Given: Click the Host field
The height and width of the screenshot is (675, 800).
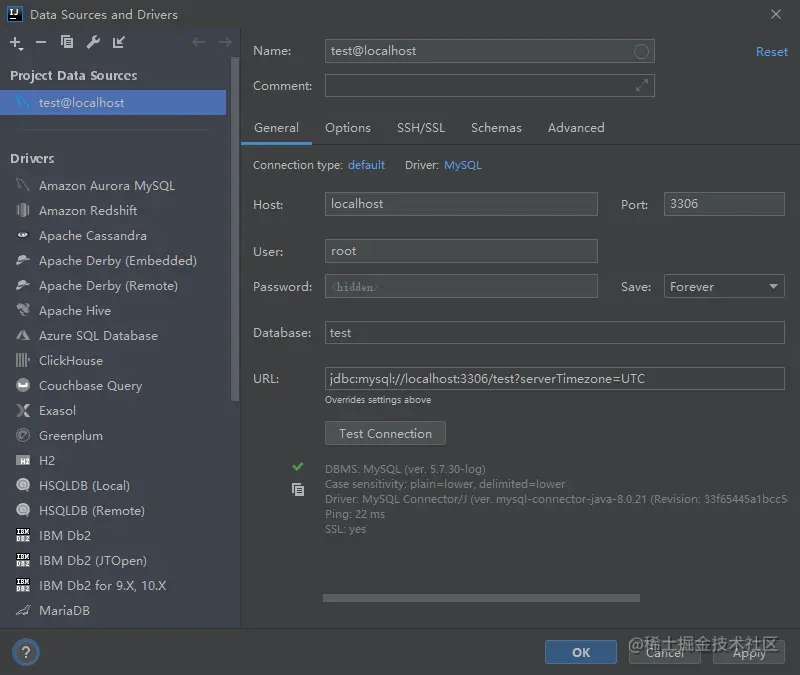Looking at the screenshot, I should [461, 204].
